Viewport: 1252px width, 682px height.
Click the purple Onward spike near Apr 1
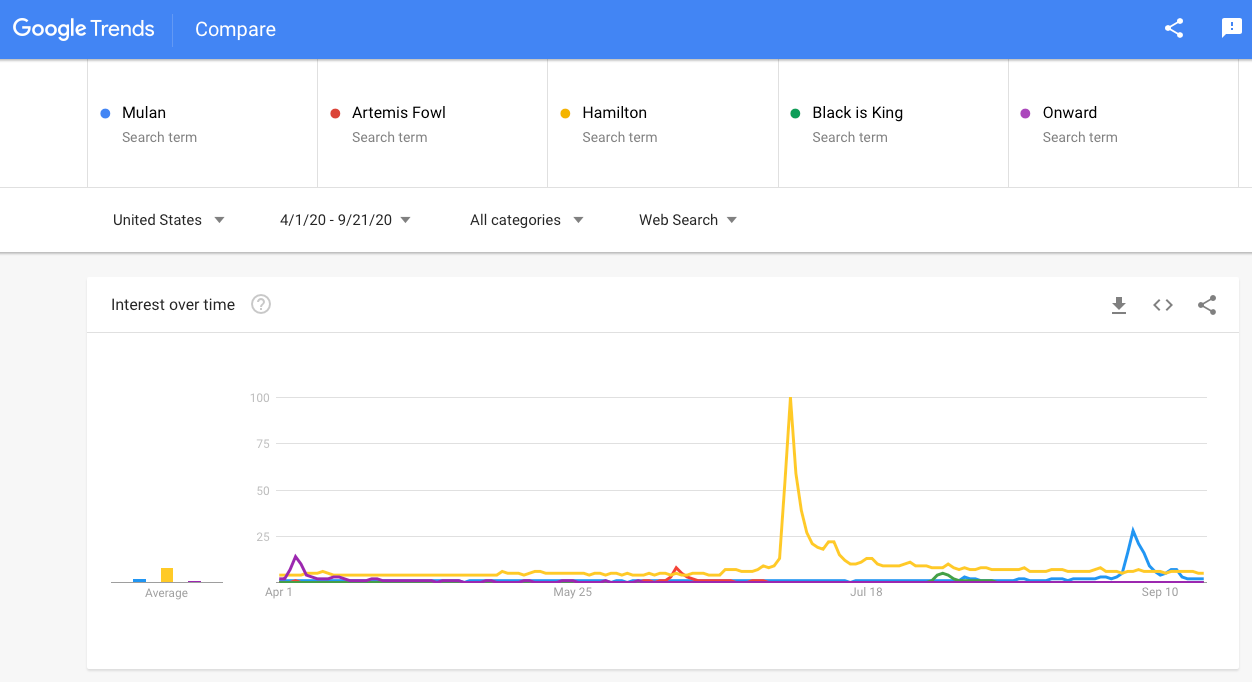tap(295, 556)
